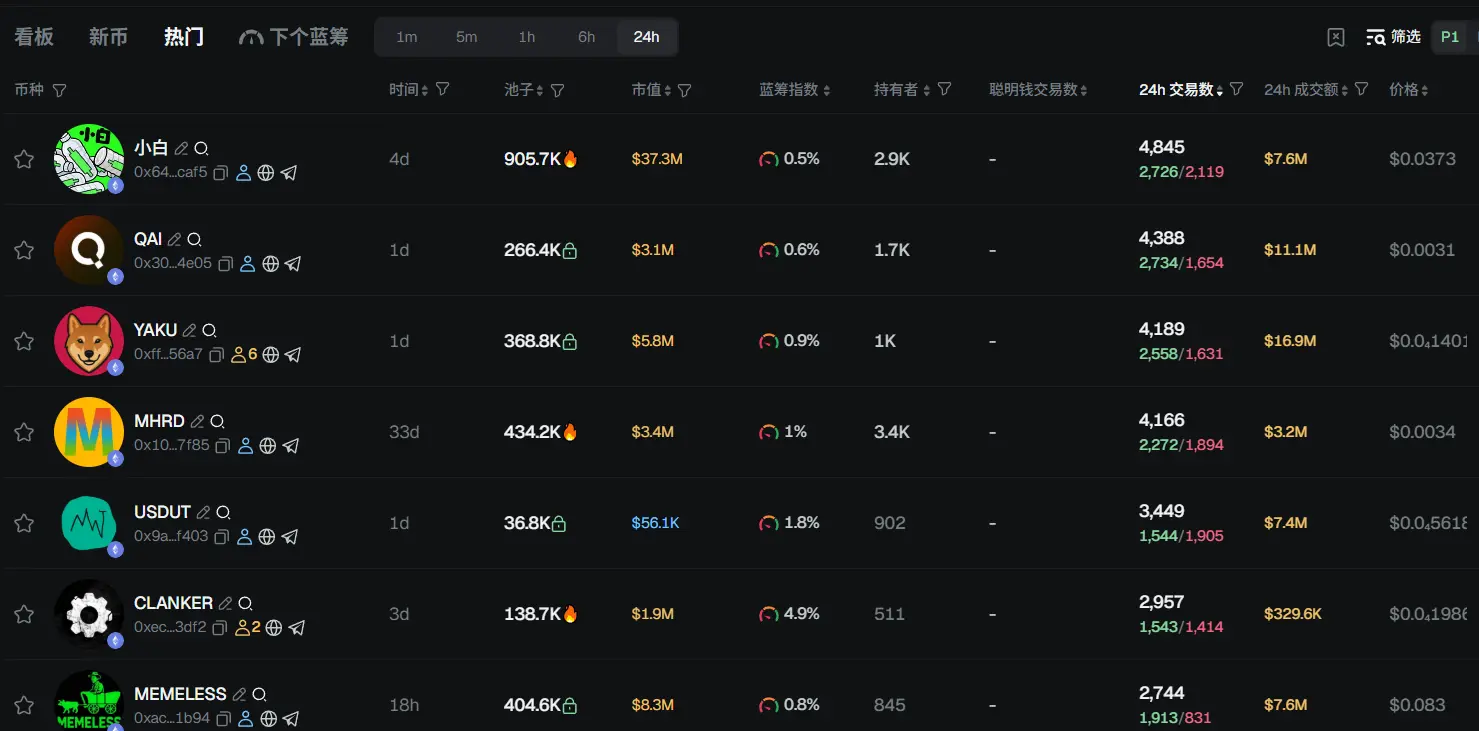Open the CLANKER token avatar thumbnail
The width and height of the screenshot is (1479, 731).
coord(89,614)
